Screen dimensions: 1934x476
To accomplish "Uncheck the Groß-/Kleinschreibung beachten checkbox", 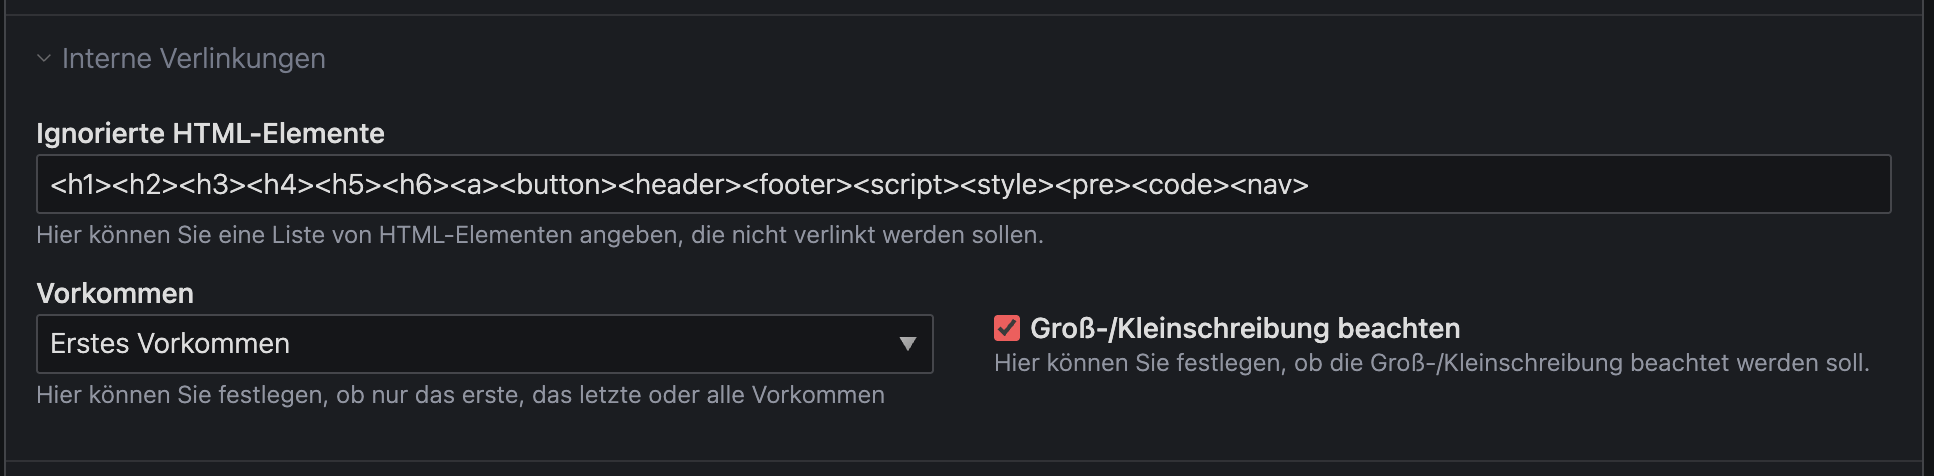I will (x=1006, y=328).
